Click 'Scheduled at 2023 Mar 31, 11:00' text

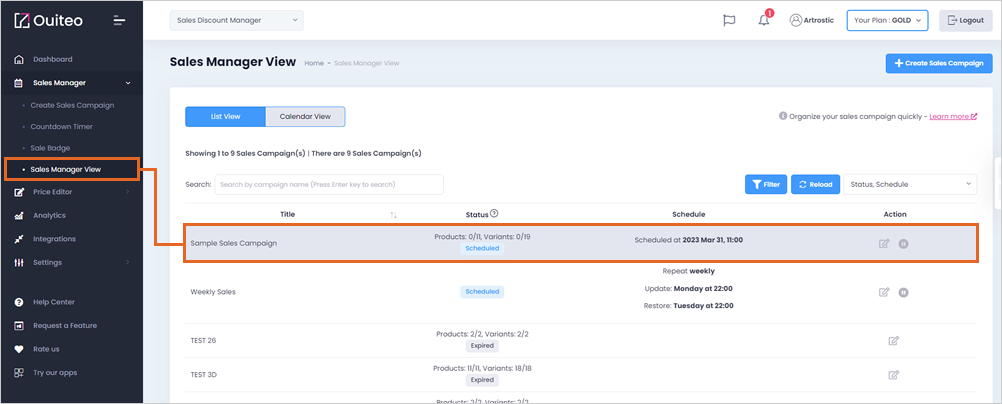click(688, 240)
